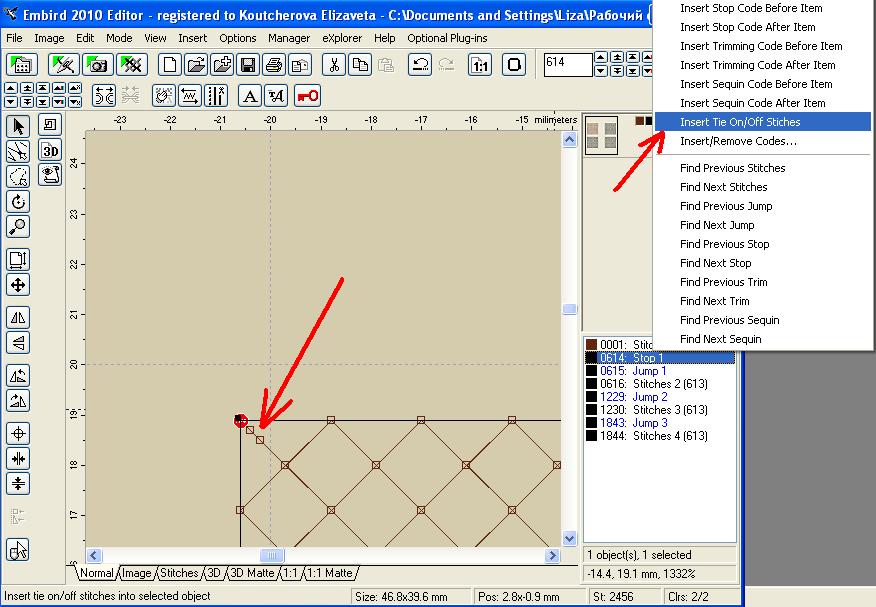Click the 1:1 zoom toolbar button

(481, 65)
